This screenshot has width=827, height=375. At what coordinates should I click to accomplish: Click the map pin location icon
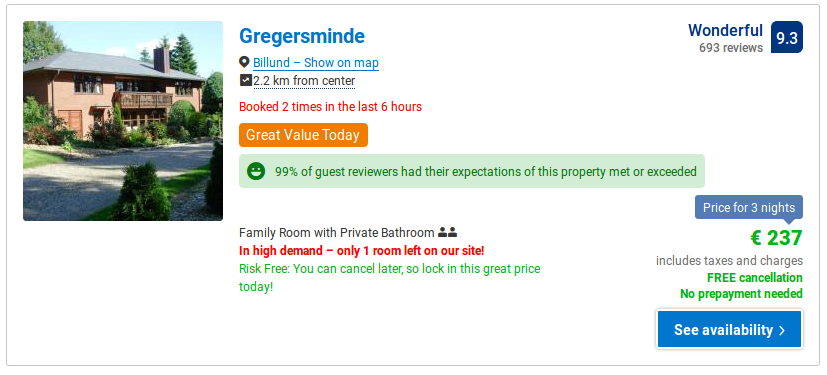click(x=244, y=62)
